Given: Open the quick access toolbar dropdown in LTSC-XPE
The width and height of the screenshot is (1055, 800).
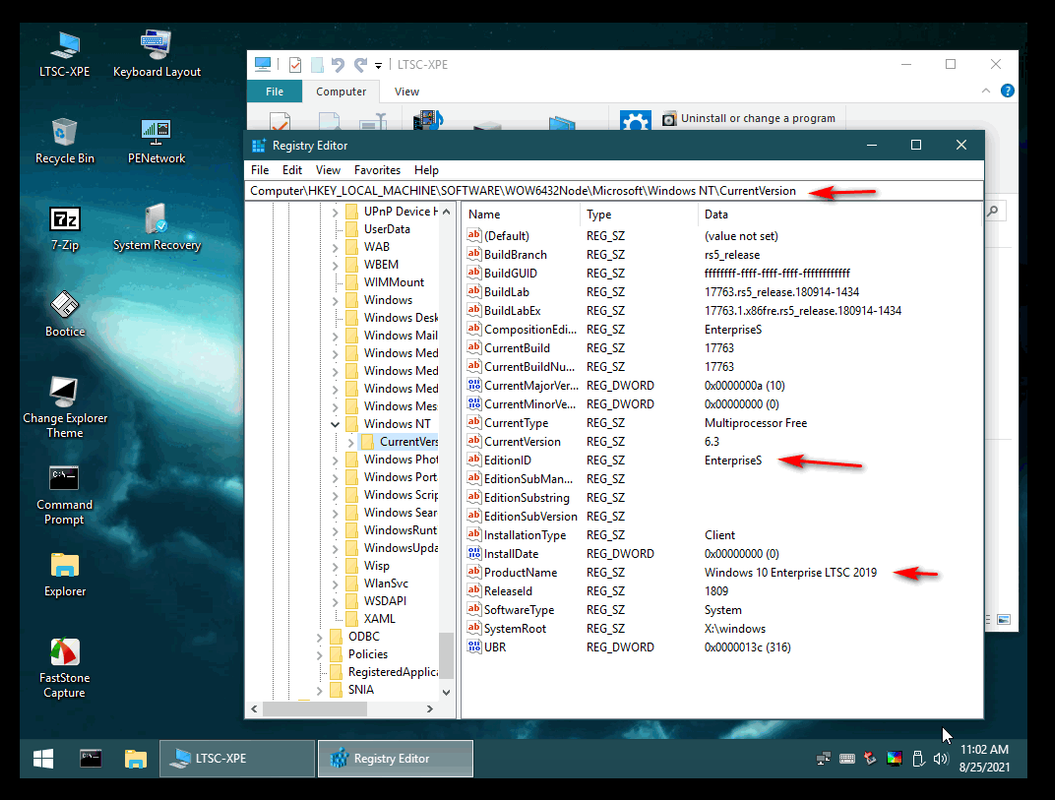Looking at the screenshot, I should tap(379, 65).
